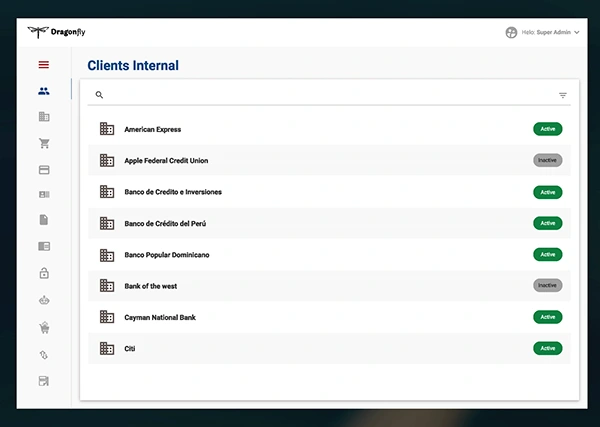Toggle Active status for Banco de Crédito del Perú
Image resolution: width=600 pixels, height=427 pixels.
(x=548, y=223)
